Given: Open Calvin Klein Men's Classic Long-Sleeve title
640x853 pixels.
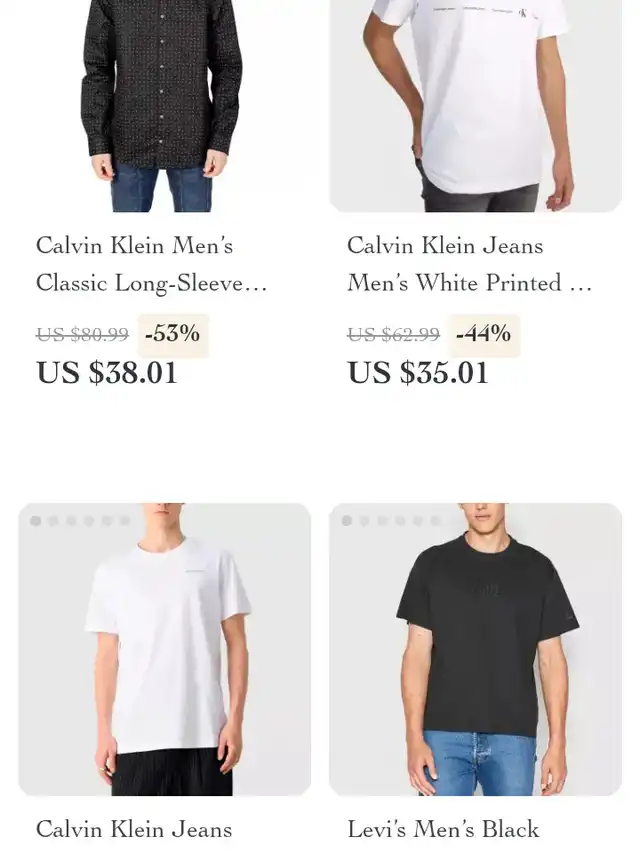Looking at the screenshot, I should pos(152,264).
